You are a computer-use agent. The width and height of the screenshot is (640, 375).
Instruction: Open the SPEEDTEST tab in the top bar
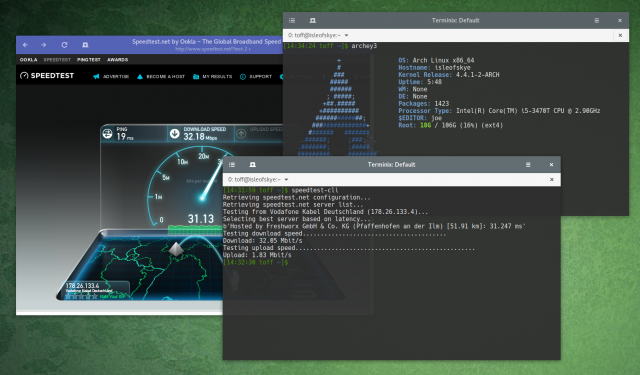(57, 60)
